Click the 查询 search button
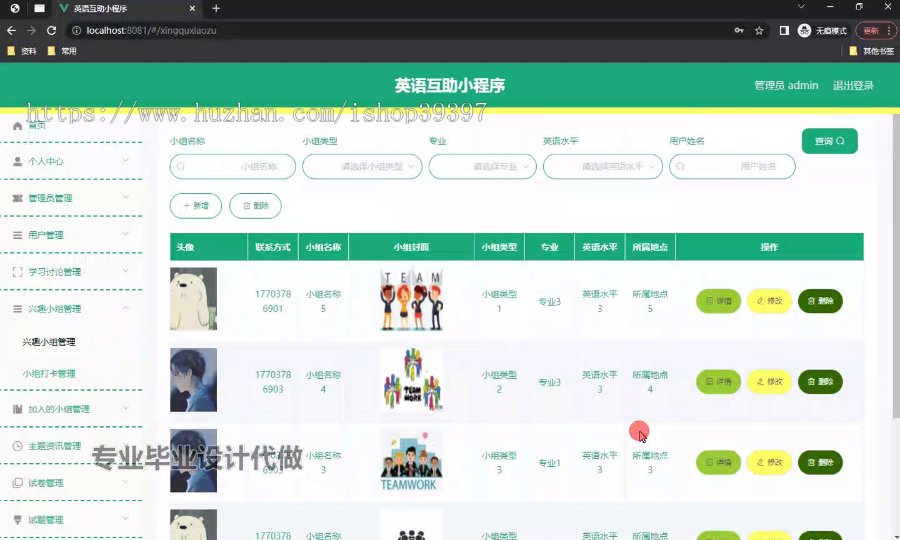The width and height of the screenshot is (900, 540). [829, 141]
